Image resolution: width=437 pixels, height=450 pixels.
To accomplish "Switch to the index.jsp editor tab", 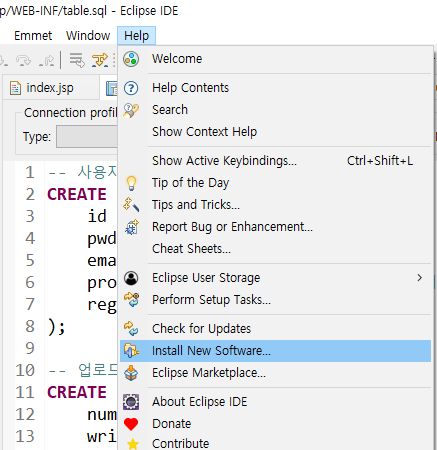I will [50, 88].
